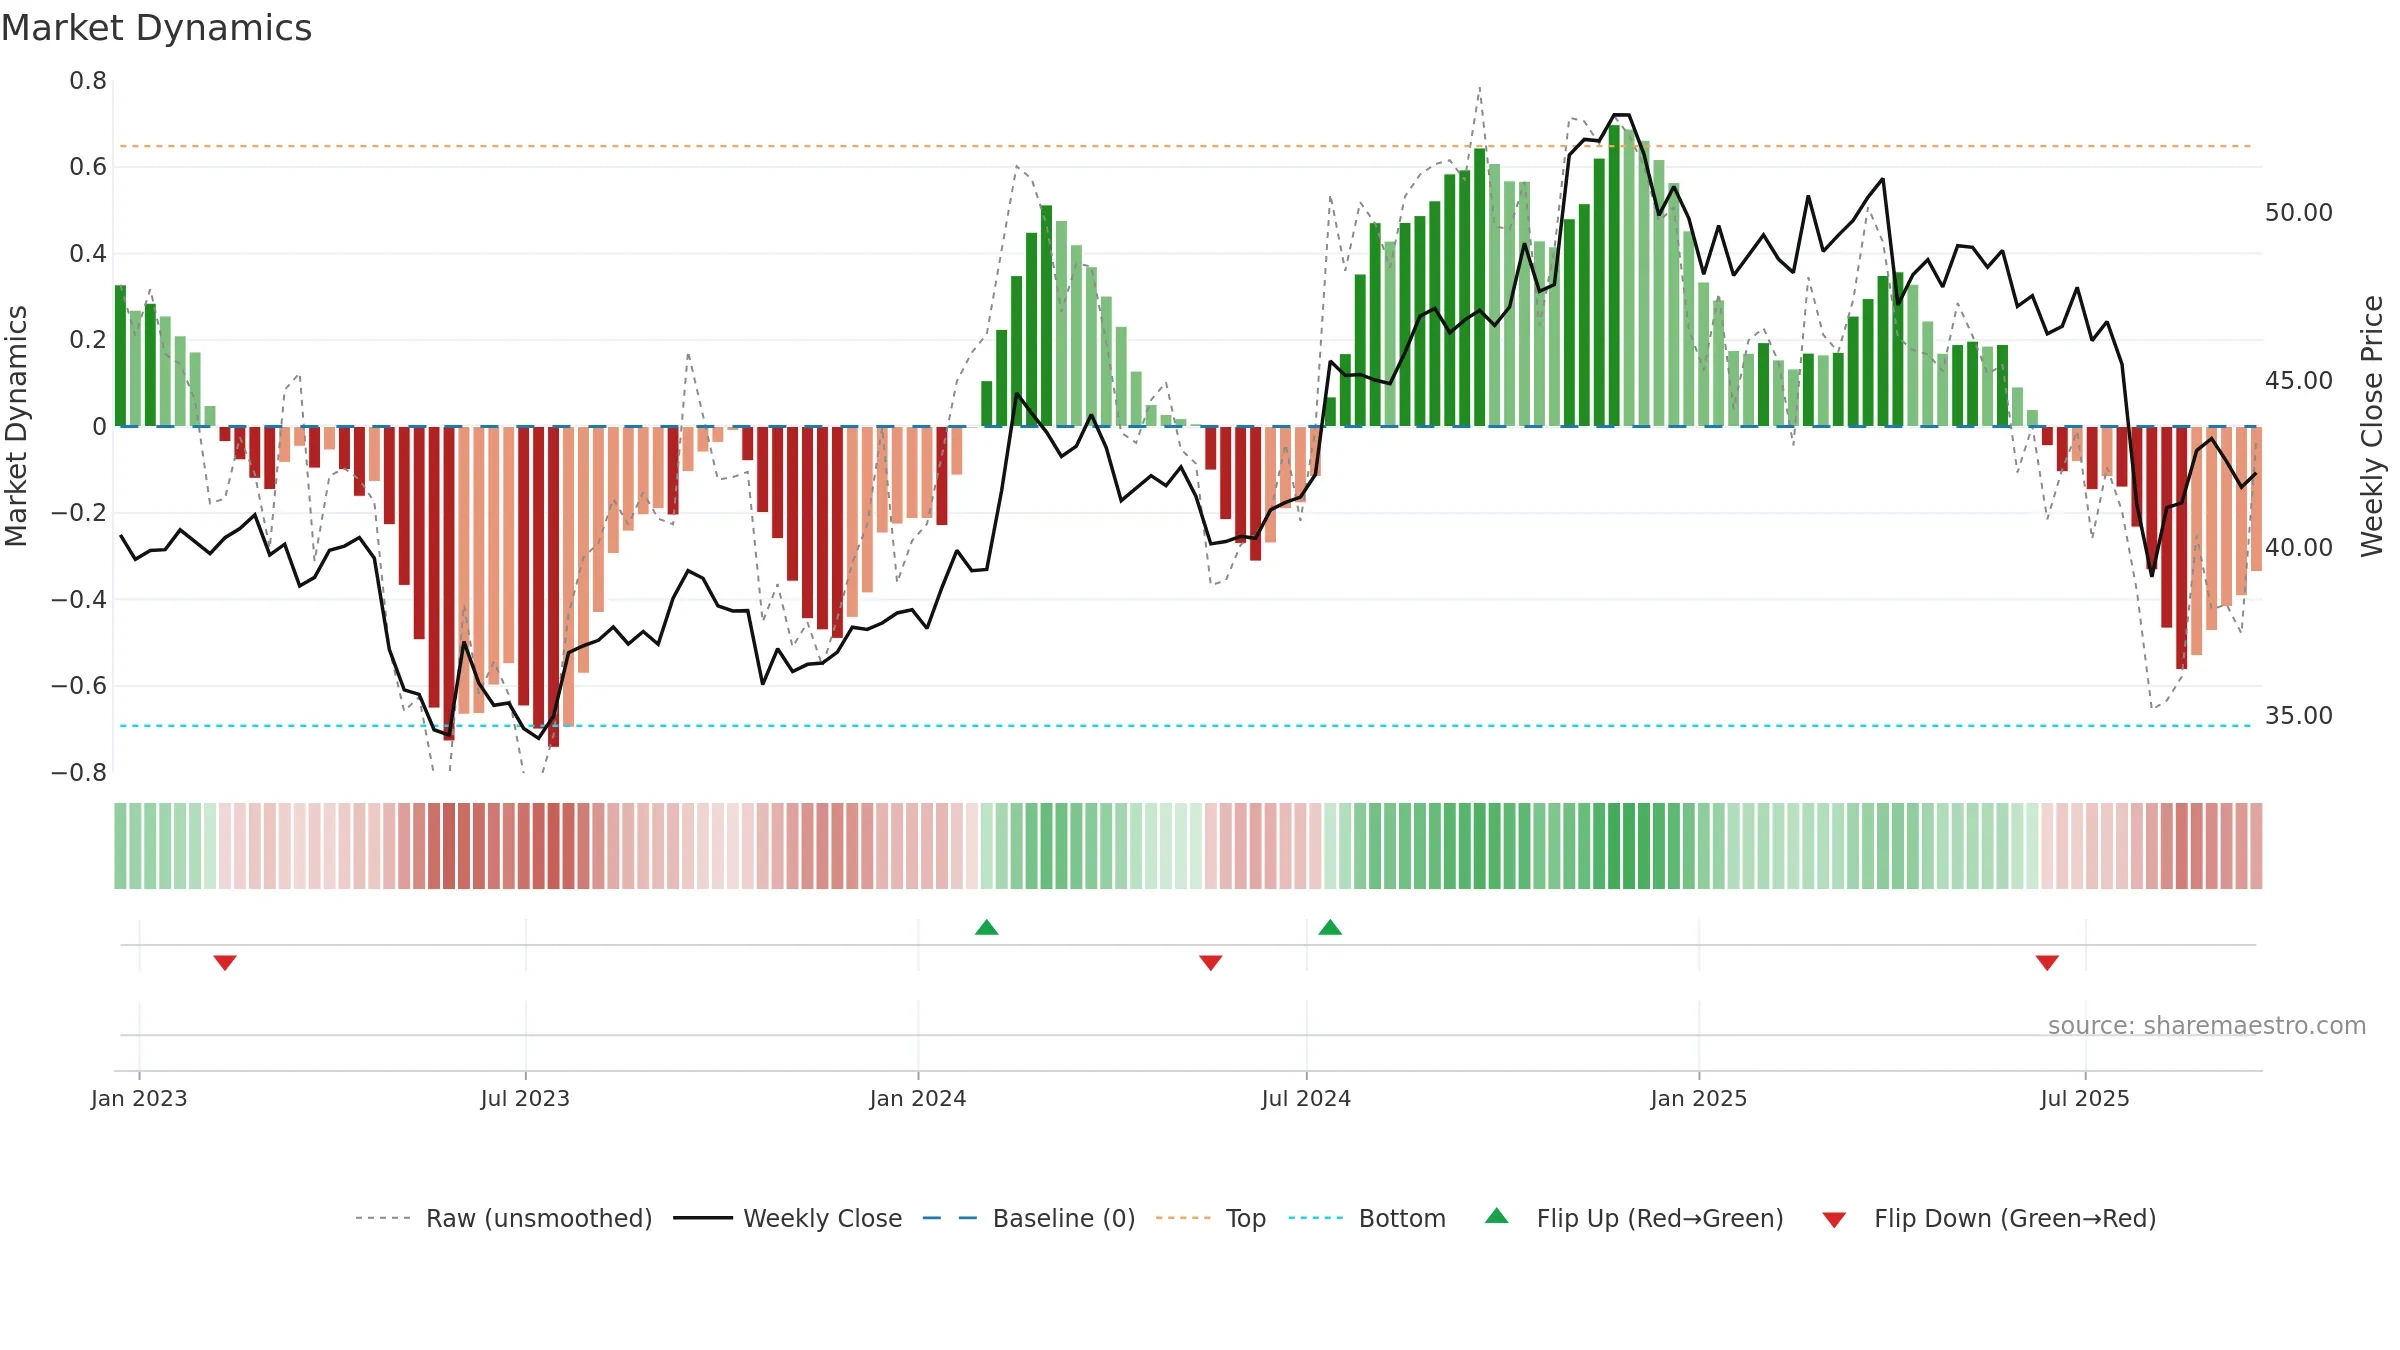This screenshot has width=2400, height=1350.
Task: Click the Jan 2023 x-axis label
Action: point(139,1098)
